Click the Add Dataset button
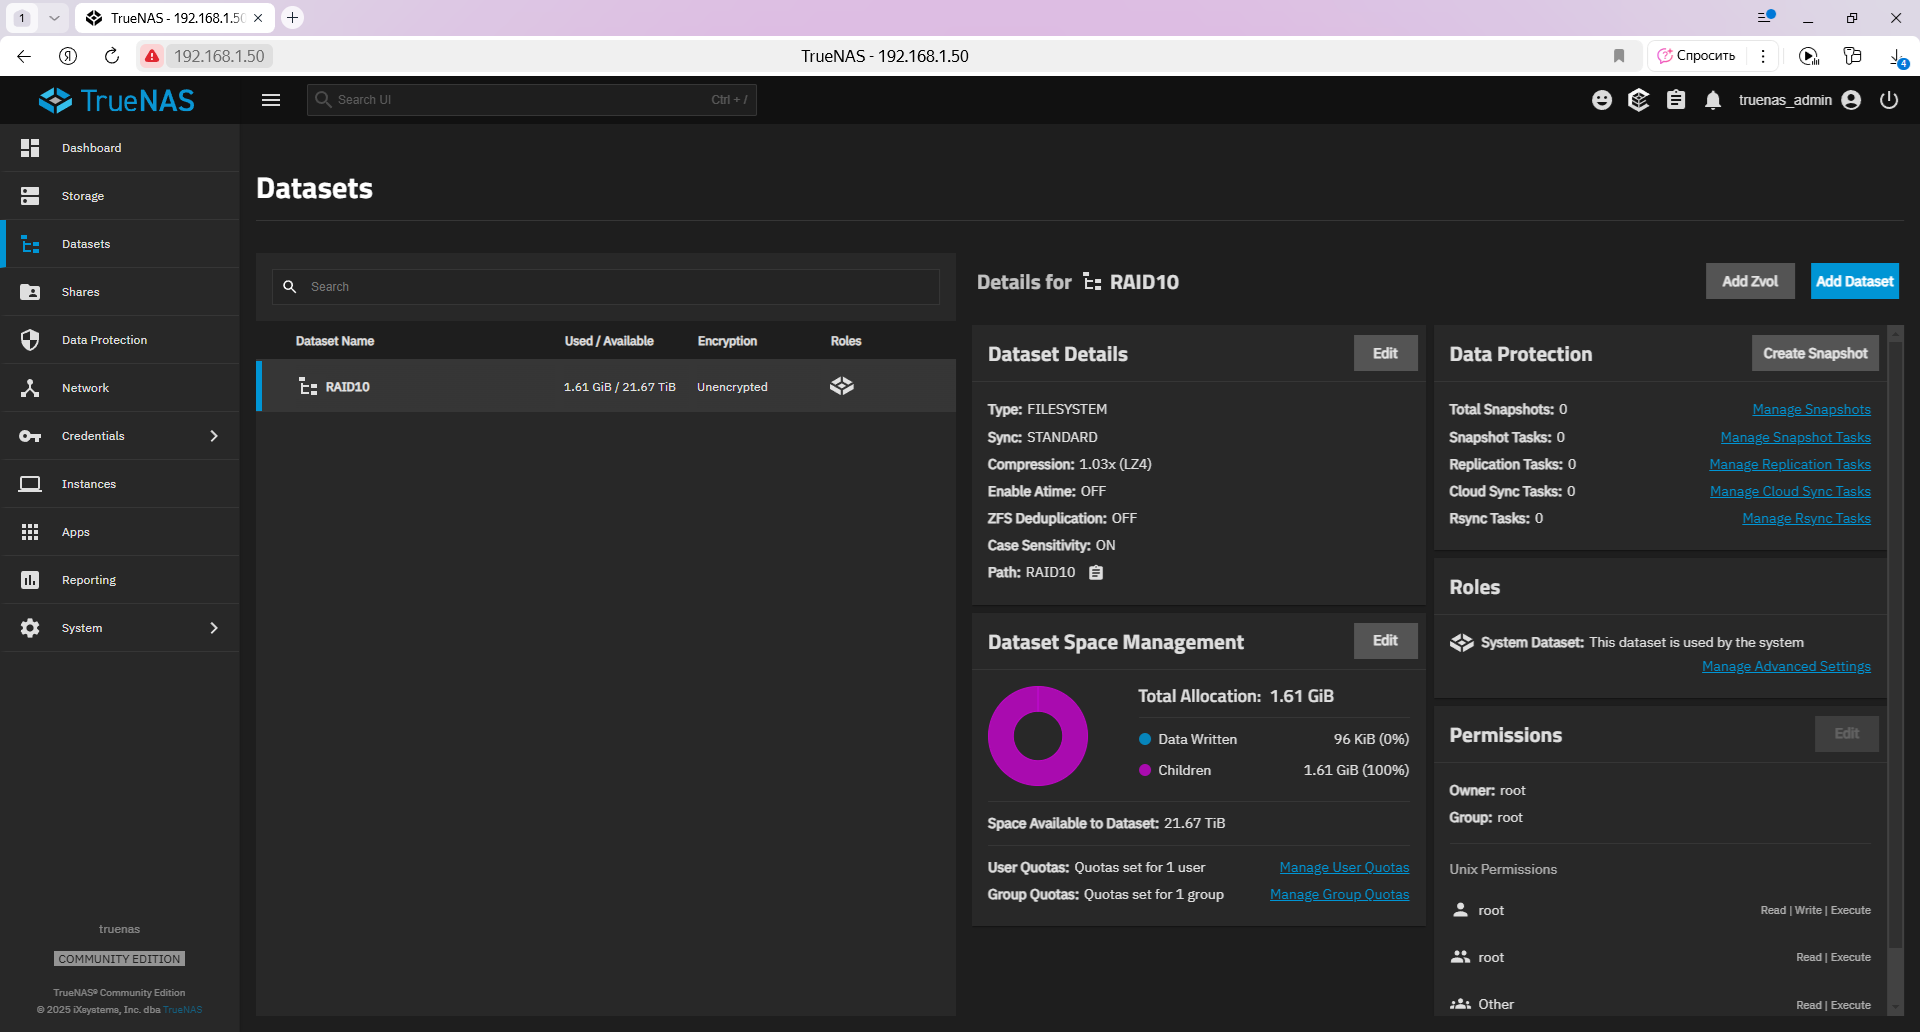The height and width of the screenshot is (1032, 1920). (1855, 282)
